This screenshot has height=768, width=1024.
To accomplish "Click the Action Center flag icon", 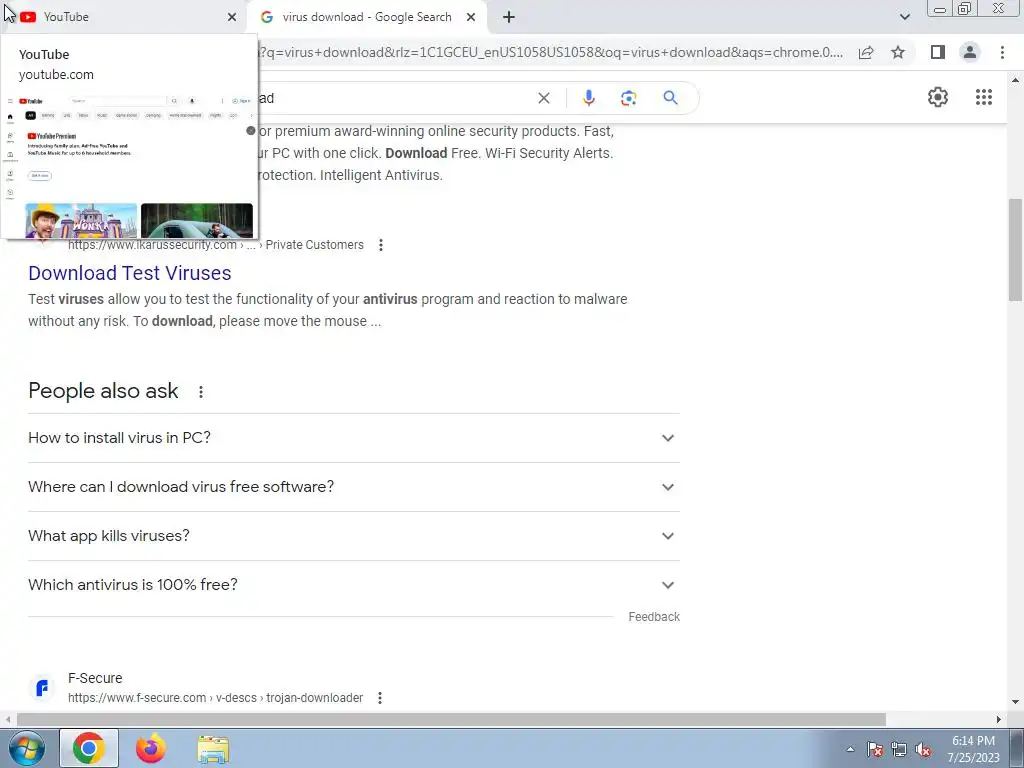I will coord(875,749).
